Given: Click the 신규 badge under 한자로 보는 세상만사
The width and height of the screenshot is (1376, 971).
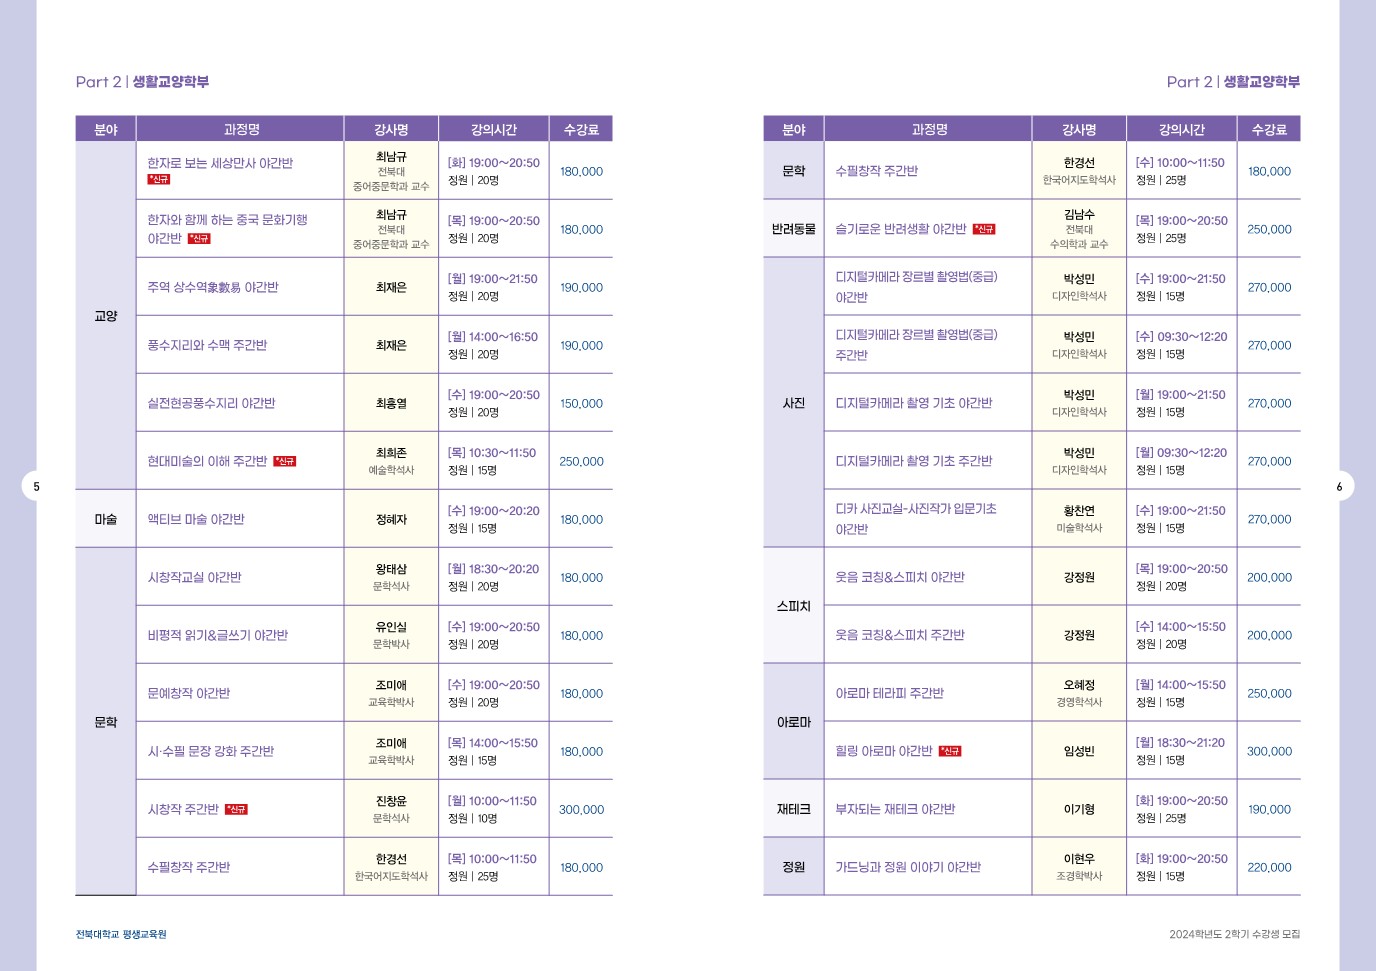Looking at the screenshot, I should coord(159,180).
